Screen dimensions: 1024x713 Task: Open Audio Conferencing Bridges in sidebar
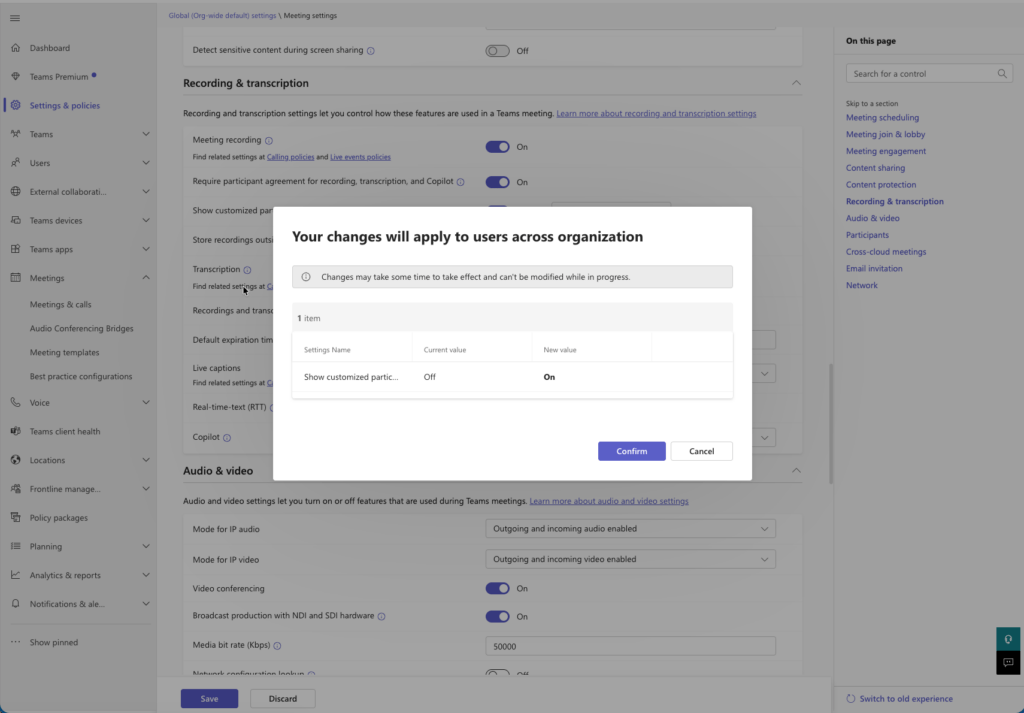pyautogui.click(x=81, y=329)
